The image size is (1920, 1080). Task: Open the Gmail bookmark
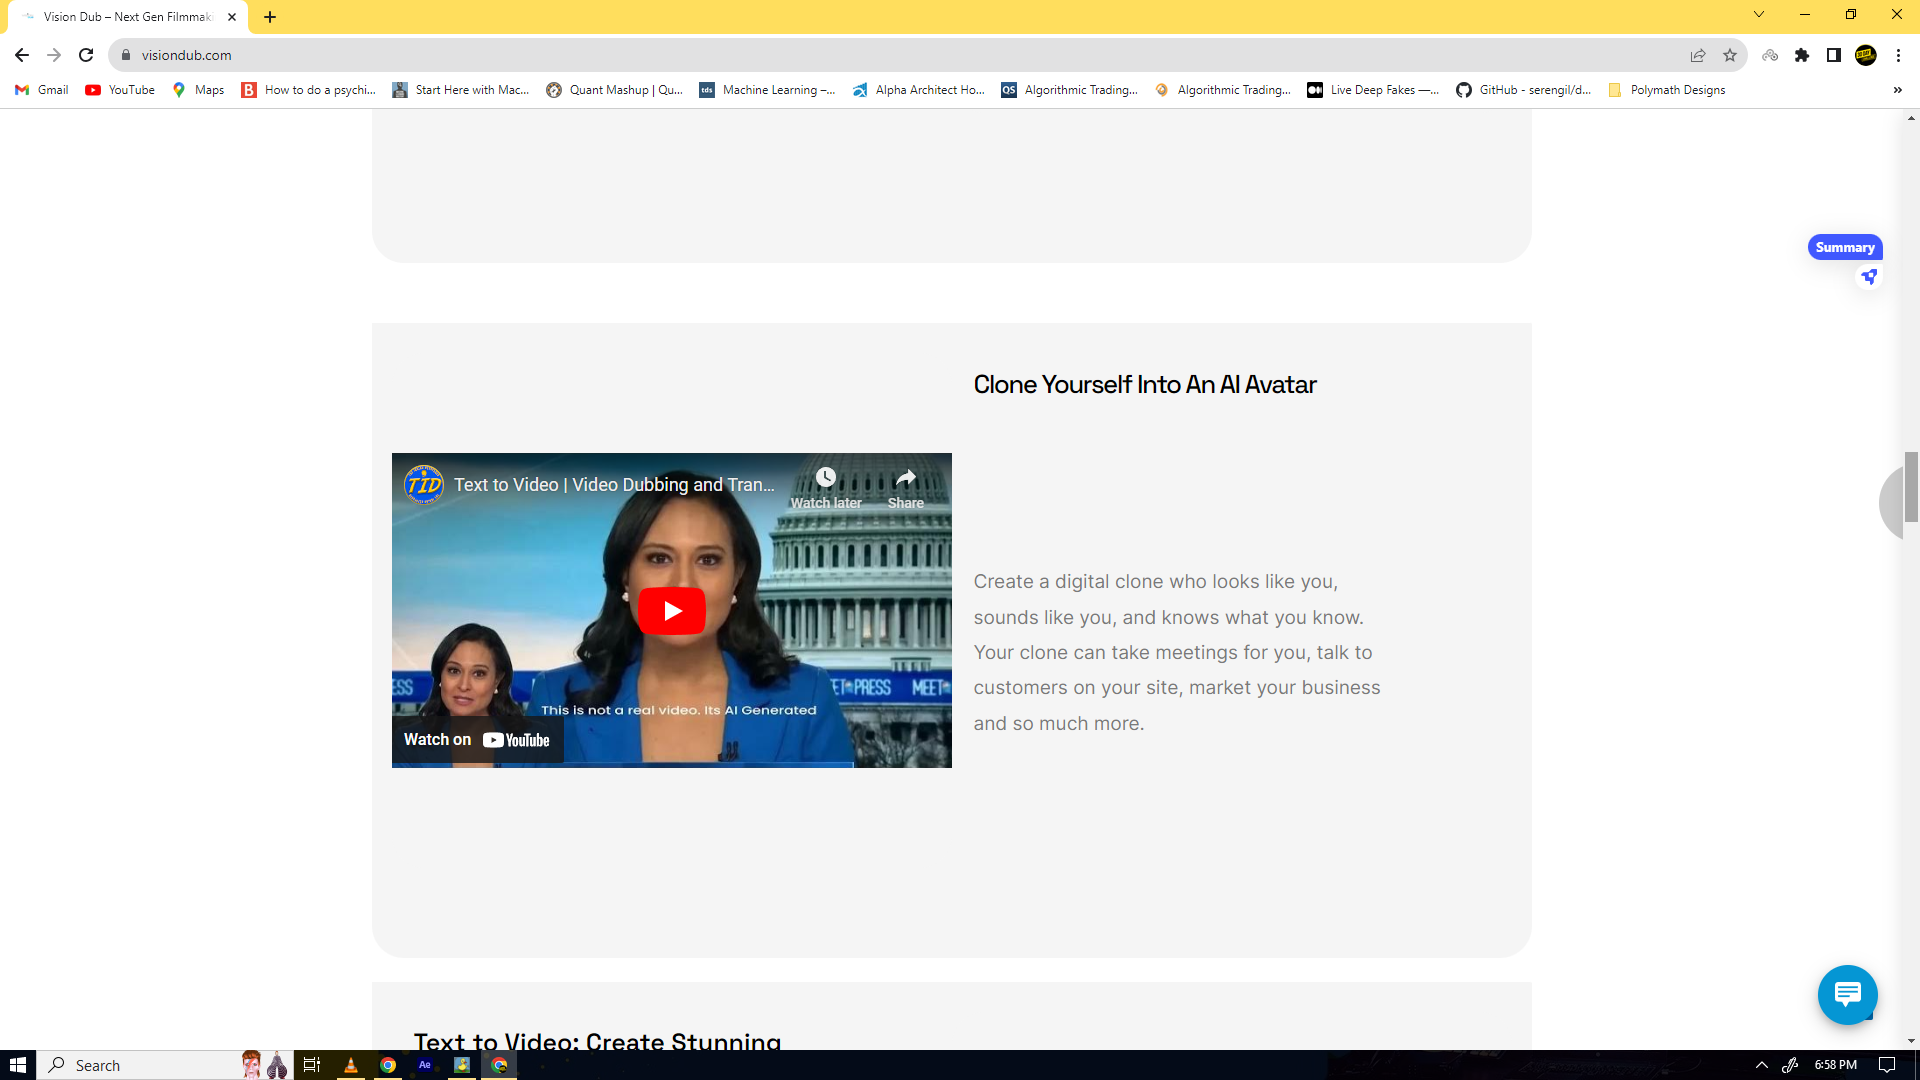point(42,90)
